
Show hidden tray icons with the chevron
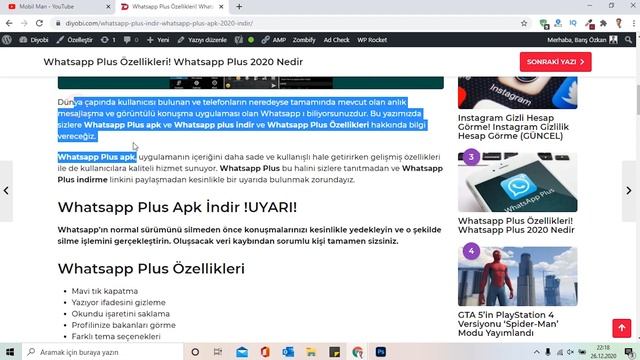click(x=536, y=352)
